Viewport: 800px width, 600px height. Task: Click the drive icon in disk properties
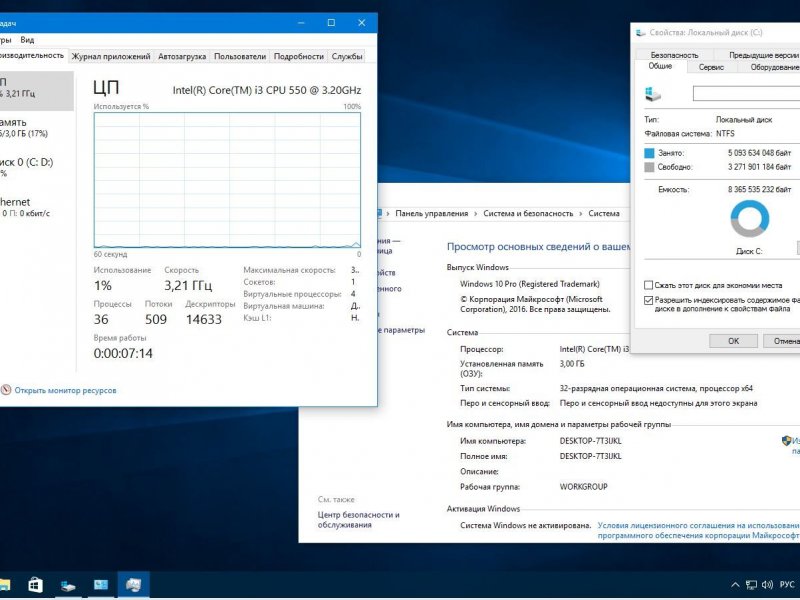653,94
